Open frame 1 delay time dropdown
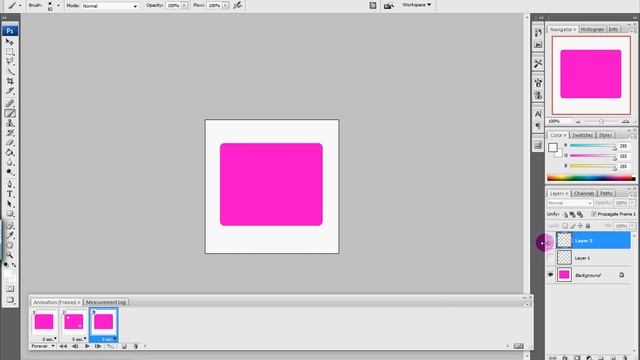The image size is (640, 360). pyautogui.click(x=50, y=339)
